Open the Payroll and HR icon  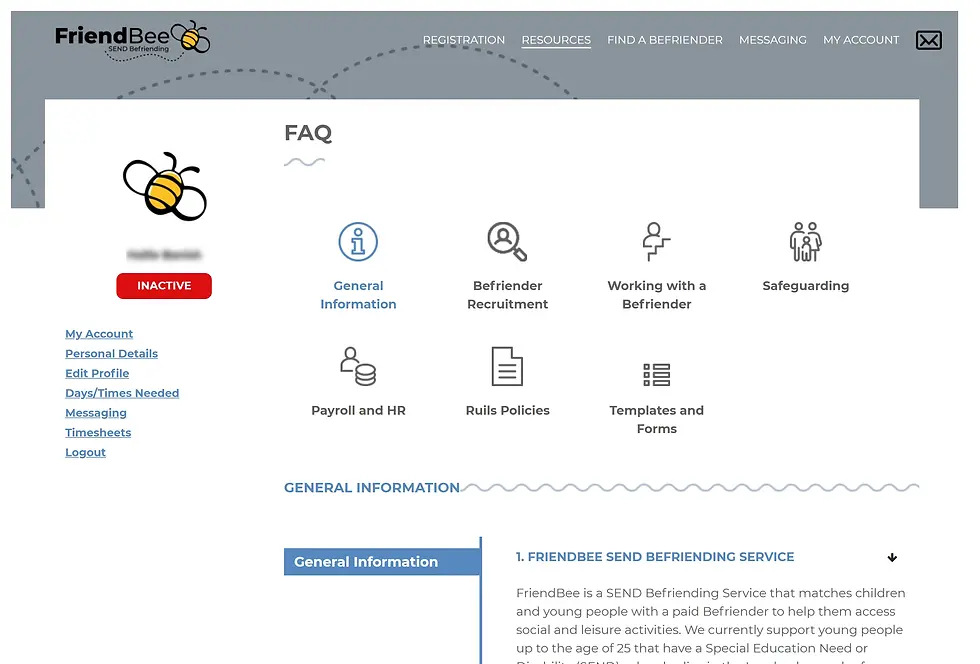coord(358,367)
